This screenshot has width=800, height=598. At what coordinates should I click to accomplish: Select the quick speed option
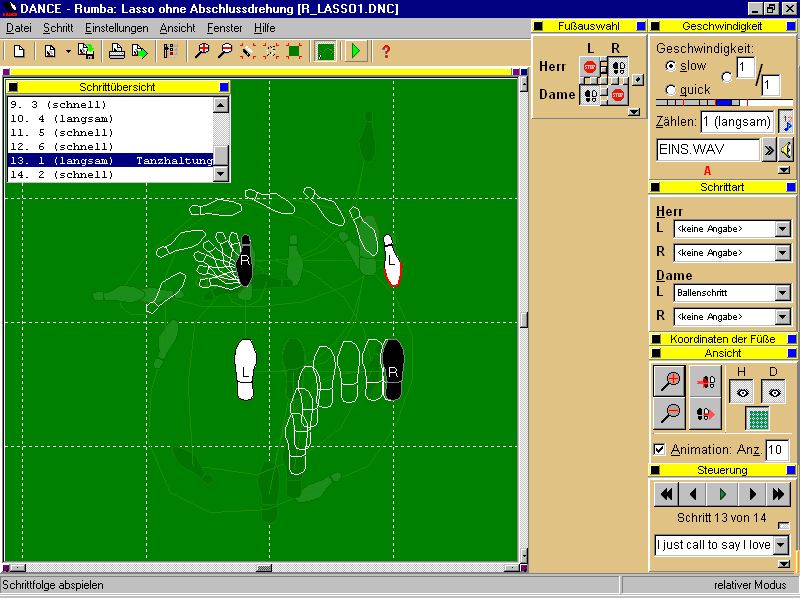671,90
